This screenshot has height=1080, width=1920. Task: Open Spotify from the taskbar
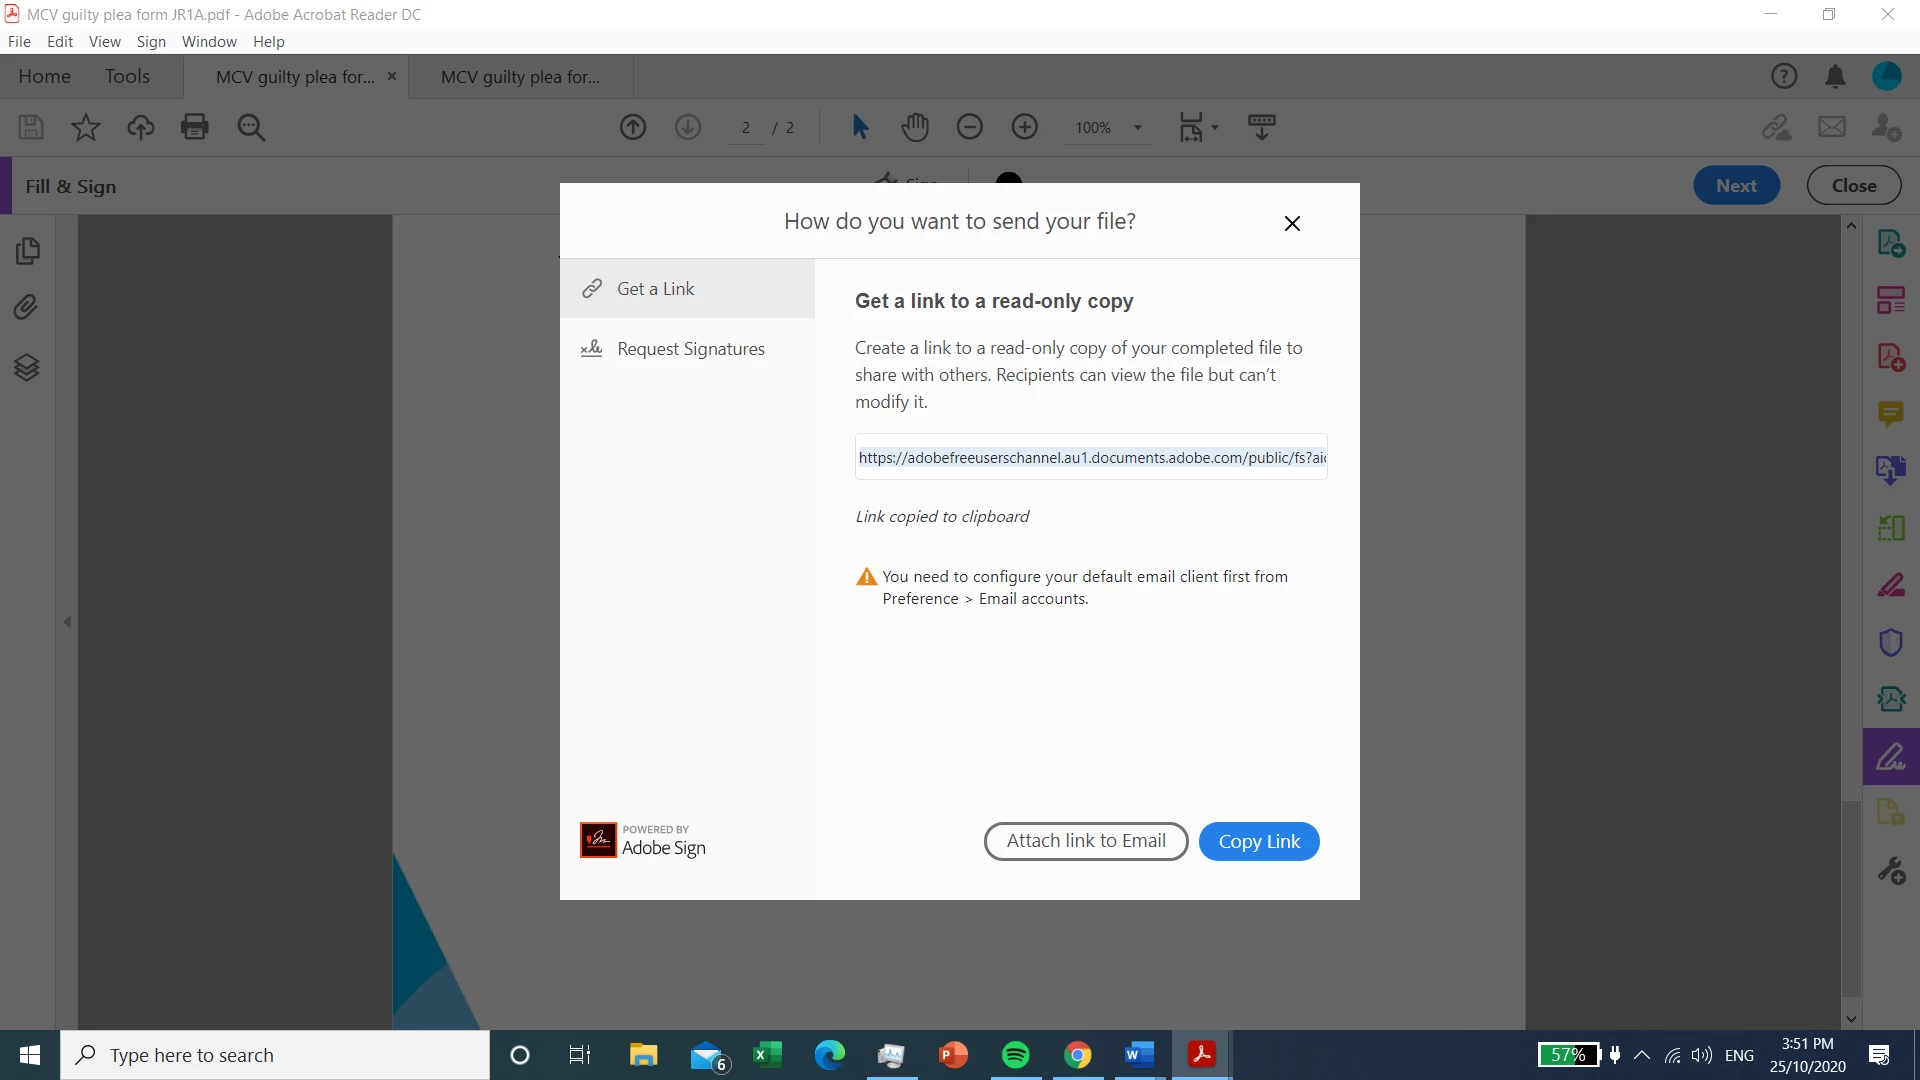pos(1015,1055)
